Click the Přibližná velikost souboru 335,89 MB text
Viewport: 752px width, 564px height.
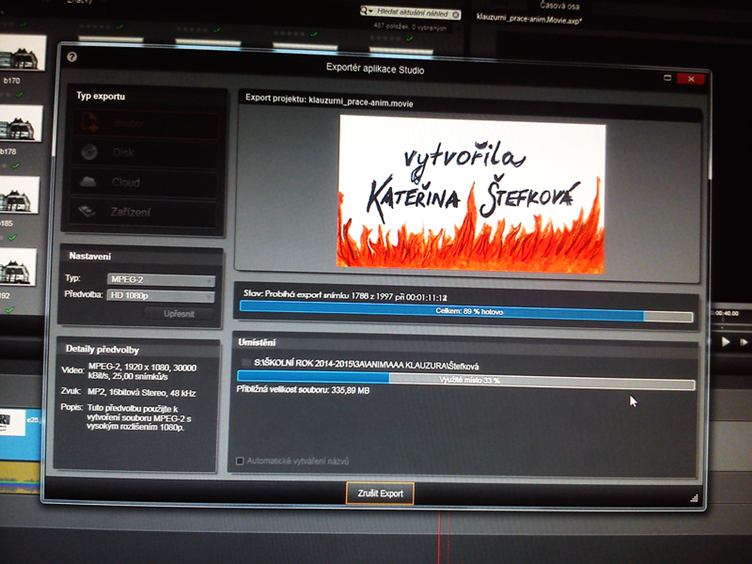pyautogui.click(x=303, y=390)
